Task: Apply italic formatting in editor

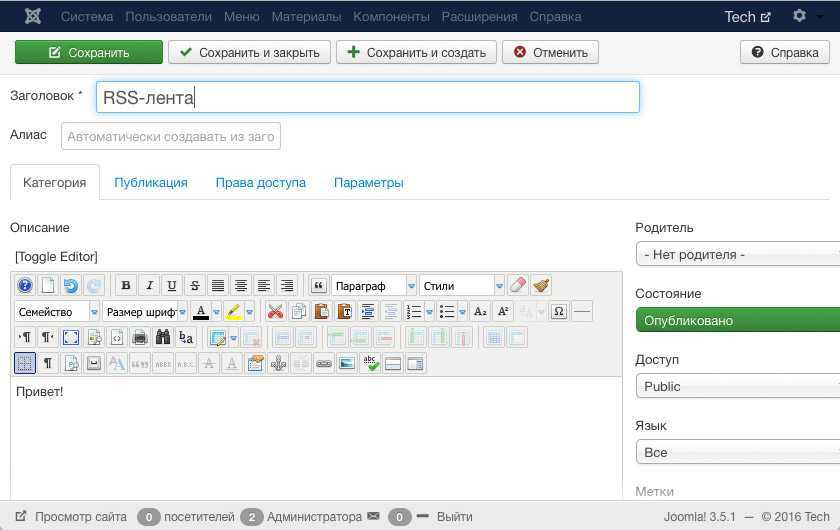Action: click(x=149, y=286)
